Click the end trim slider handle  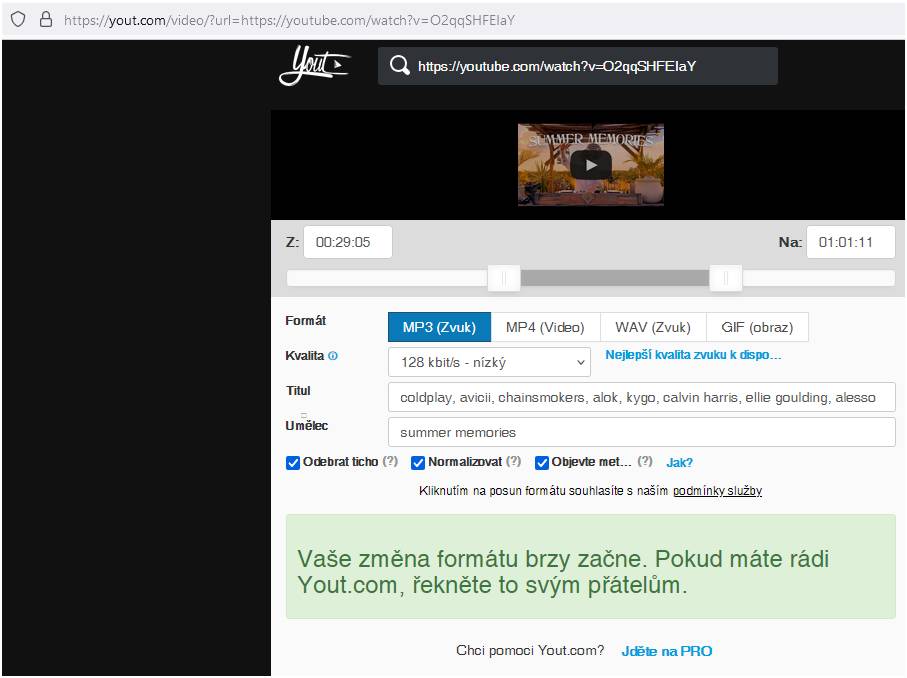pos(726,279)
